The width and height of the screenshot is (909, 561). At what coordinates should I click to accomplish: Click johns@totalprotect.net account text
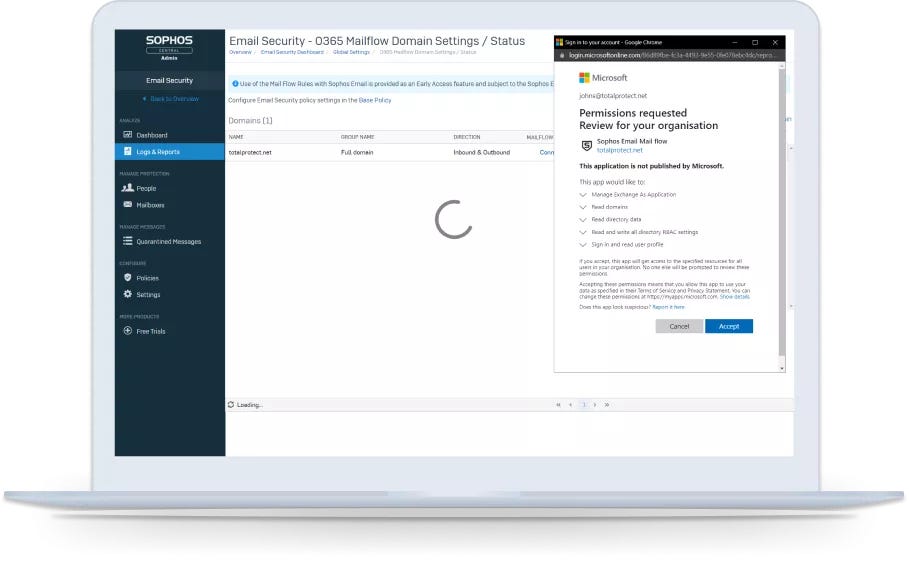click(x=613, y=96)
